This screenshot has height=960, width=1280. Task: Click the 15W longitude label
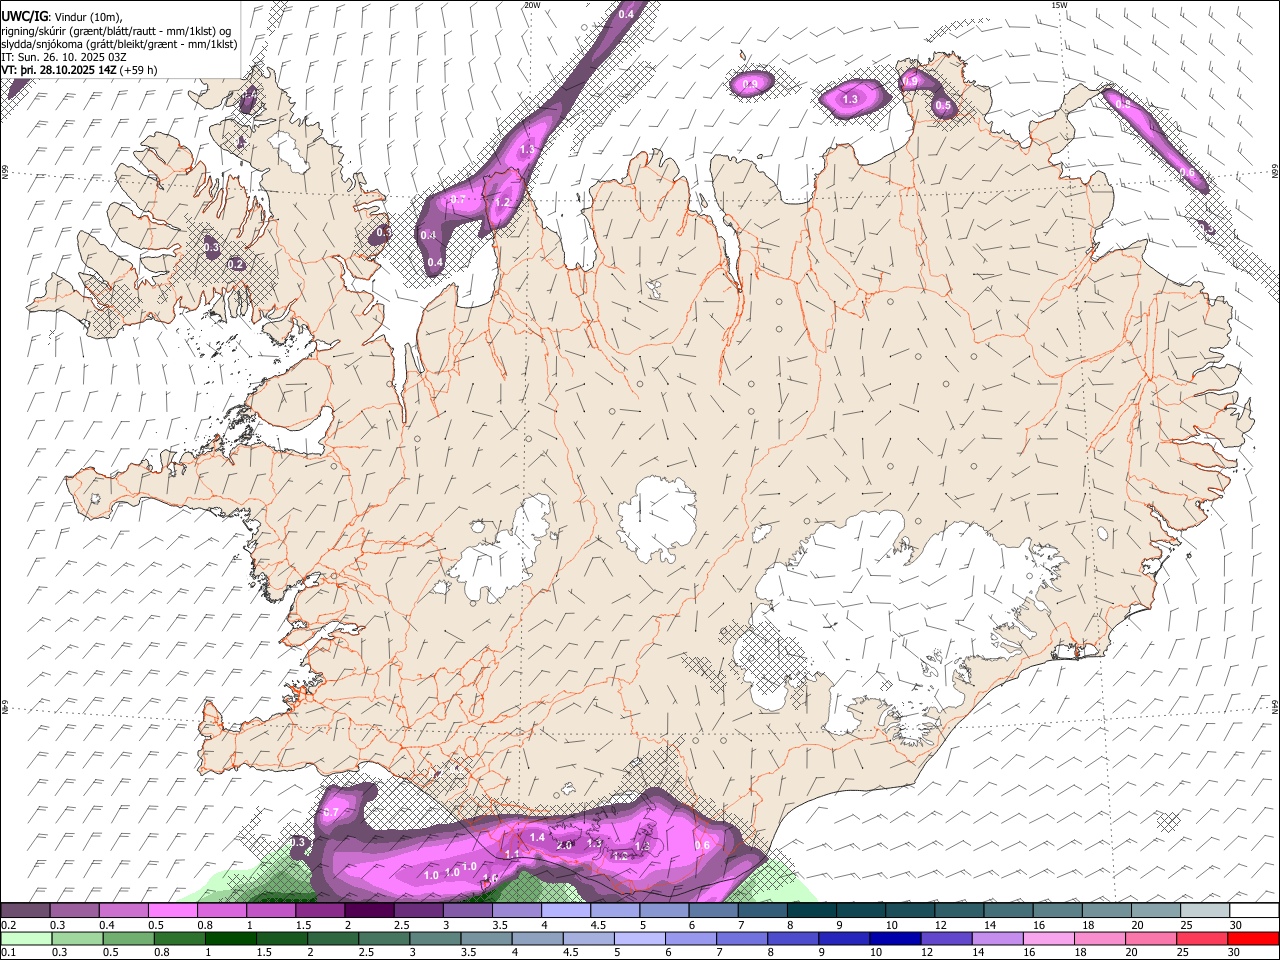click(1058, 5)
